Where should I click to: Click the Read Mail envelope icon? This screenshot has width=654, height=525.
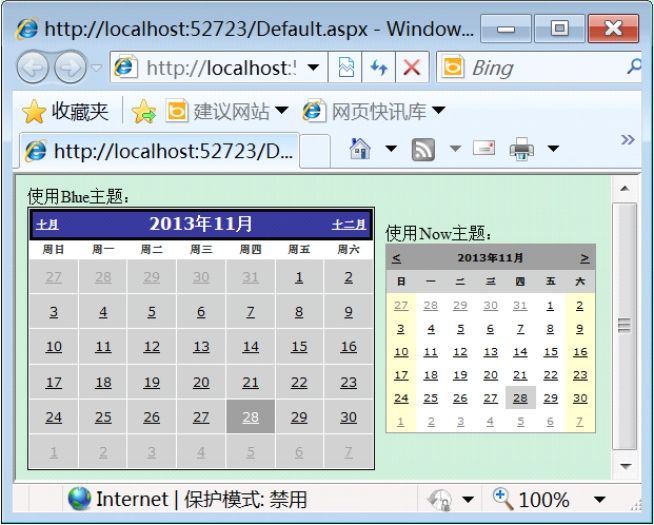(484, 148)
